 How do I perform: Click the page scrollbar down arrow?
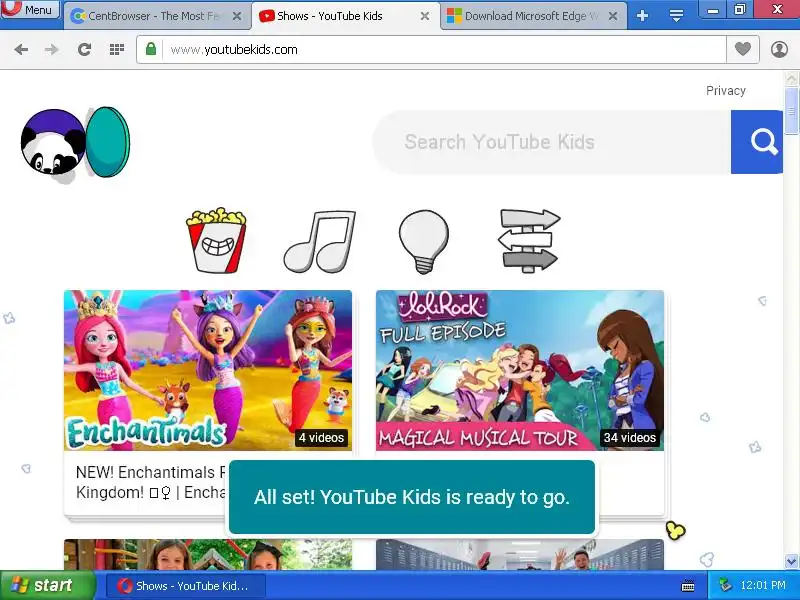click(791, 562)
